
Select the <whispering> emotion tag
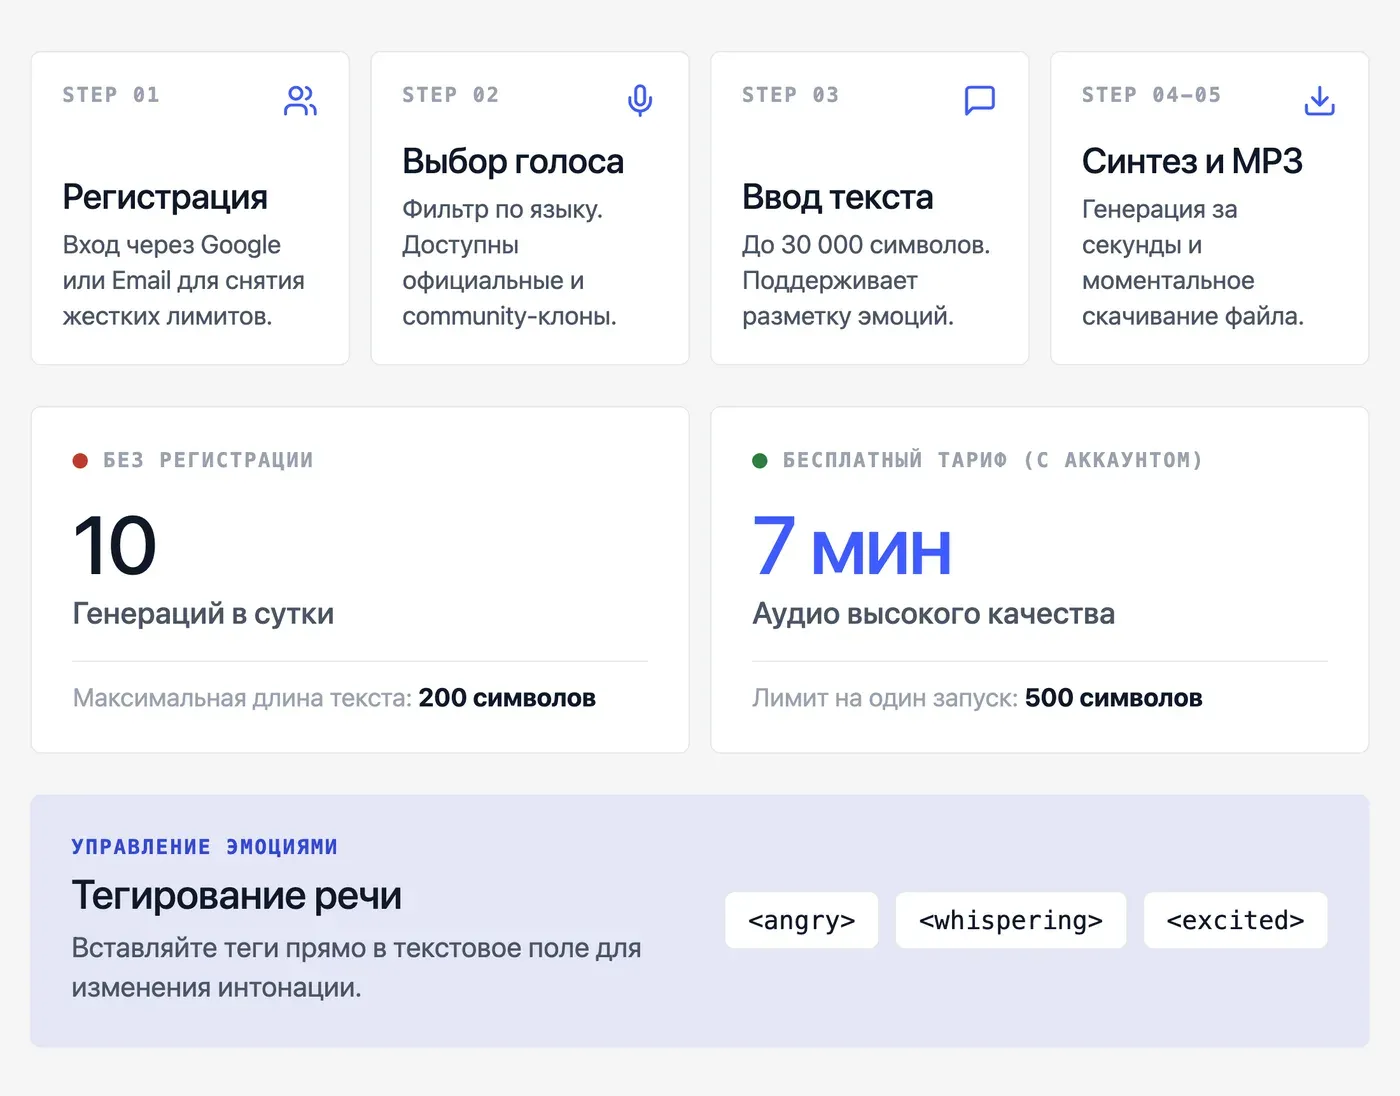1011,920
